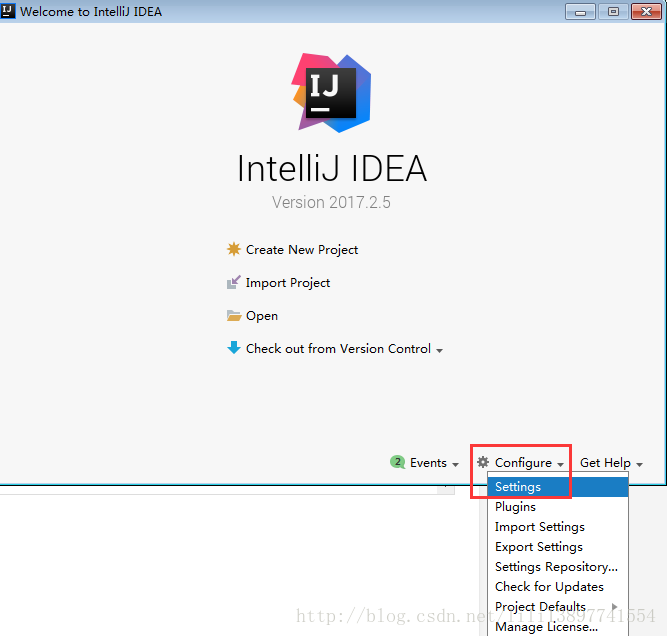Open Settings Repository... menu entry
667x636 pixels.
click(558, 567)
